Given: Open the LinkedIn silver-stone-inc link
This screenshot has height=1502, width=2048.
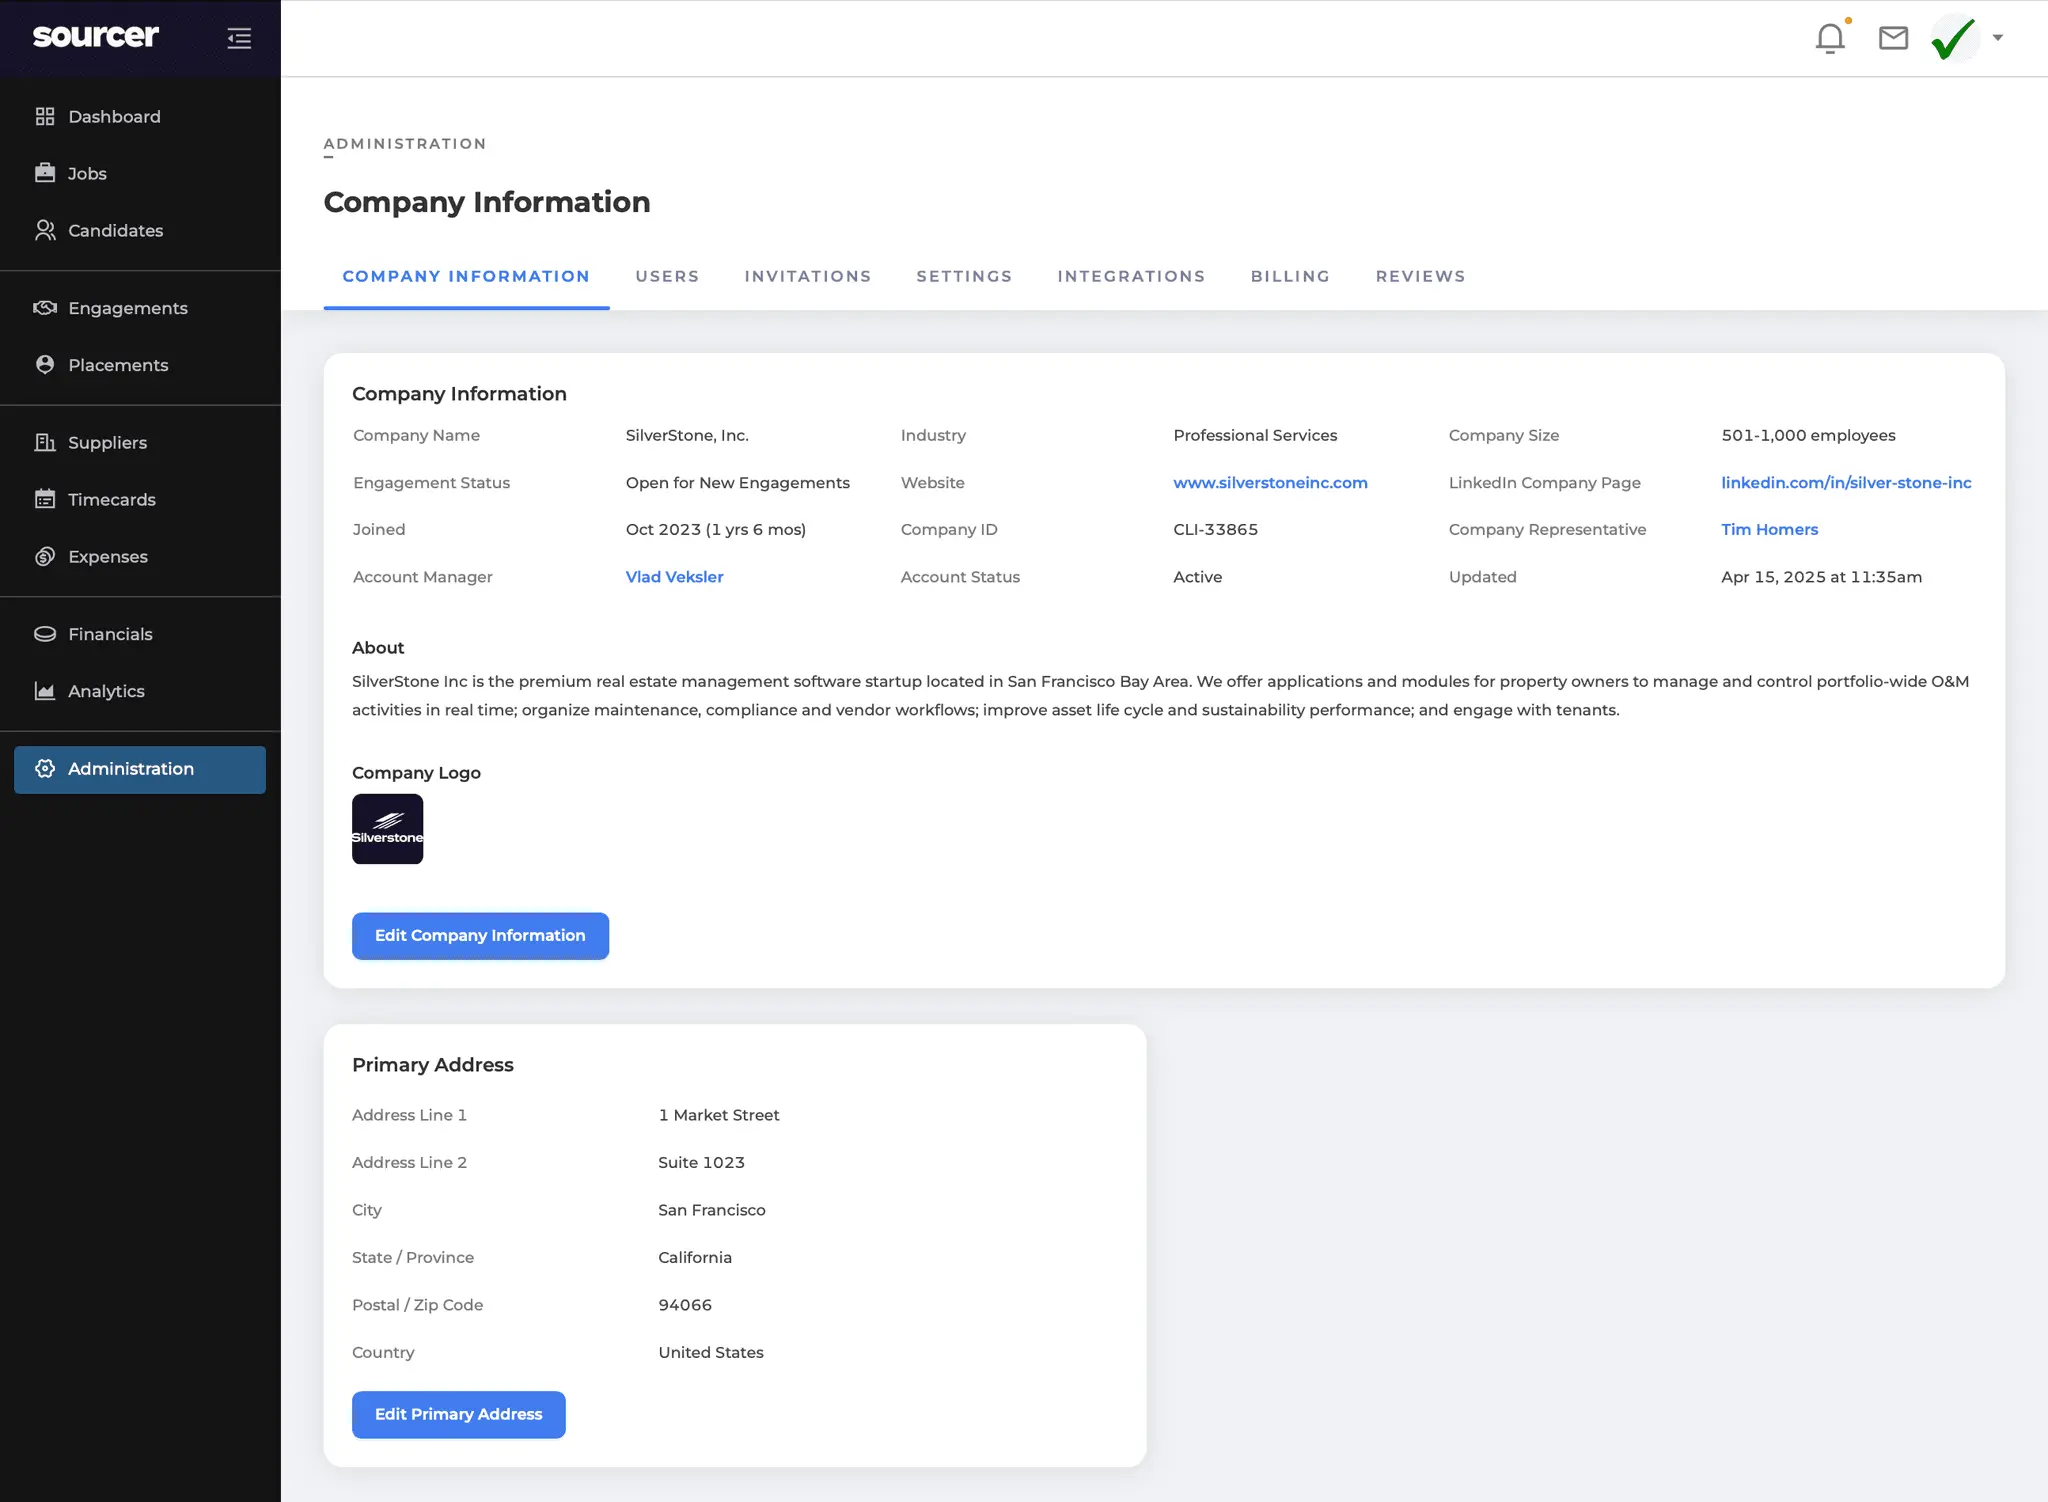Looking at the screenshot, I should (x=1846, y=482).
